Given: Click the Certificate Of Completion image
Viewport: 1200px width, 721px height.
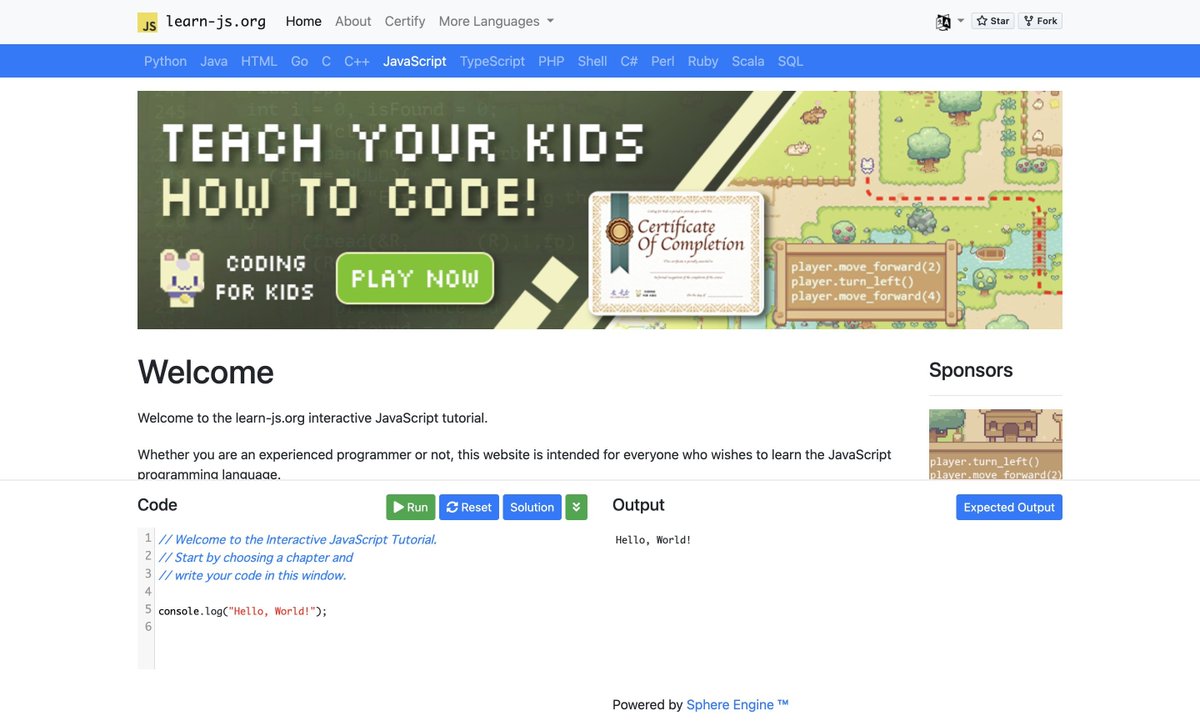Looking at the screenshot, I should [x=676, y=252].
